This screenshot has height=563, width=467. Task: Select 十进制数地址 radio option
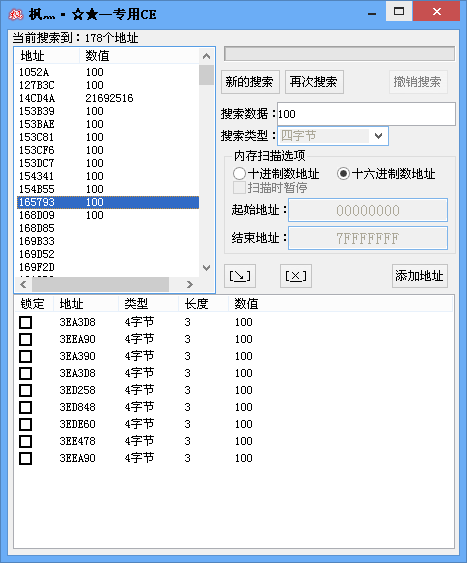pos(276,174)
